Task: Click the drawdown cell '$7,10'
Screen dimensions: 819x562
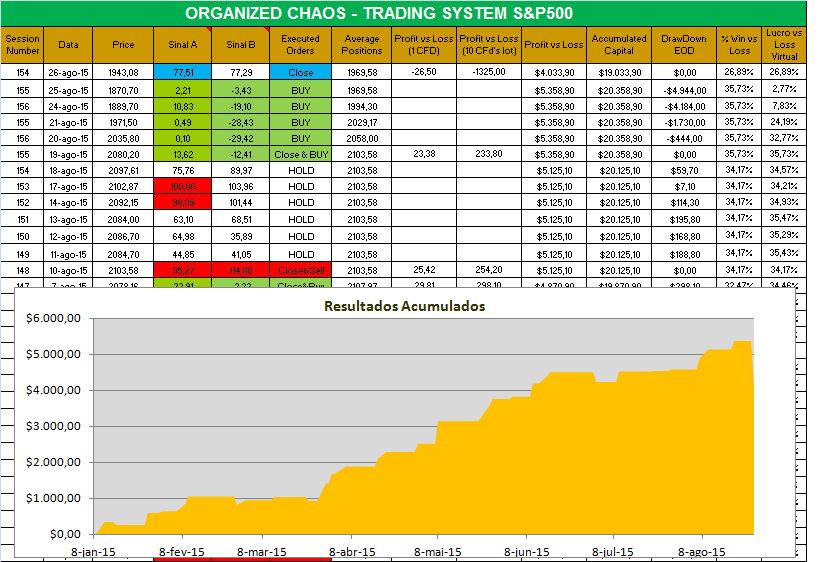Action: coord(684,186)
